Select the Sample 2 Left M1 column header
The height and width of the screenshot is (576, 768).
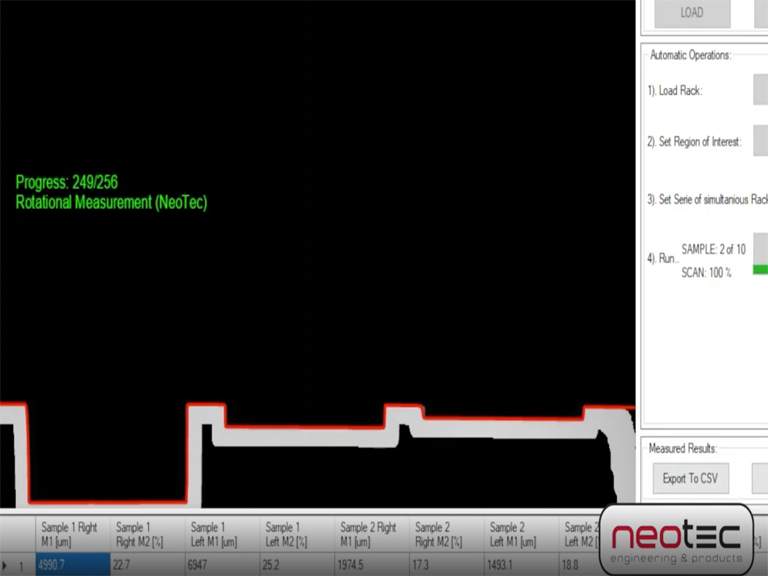pos(520,534)
